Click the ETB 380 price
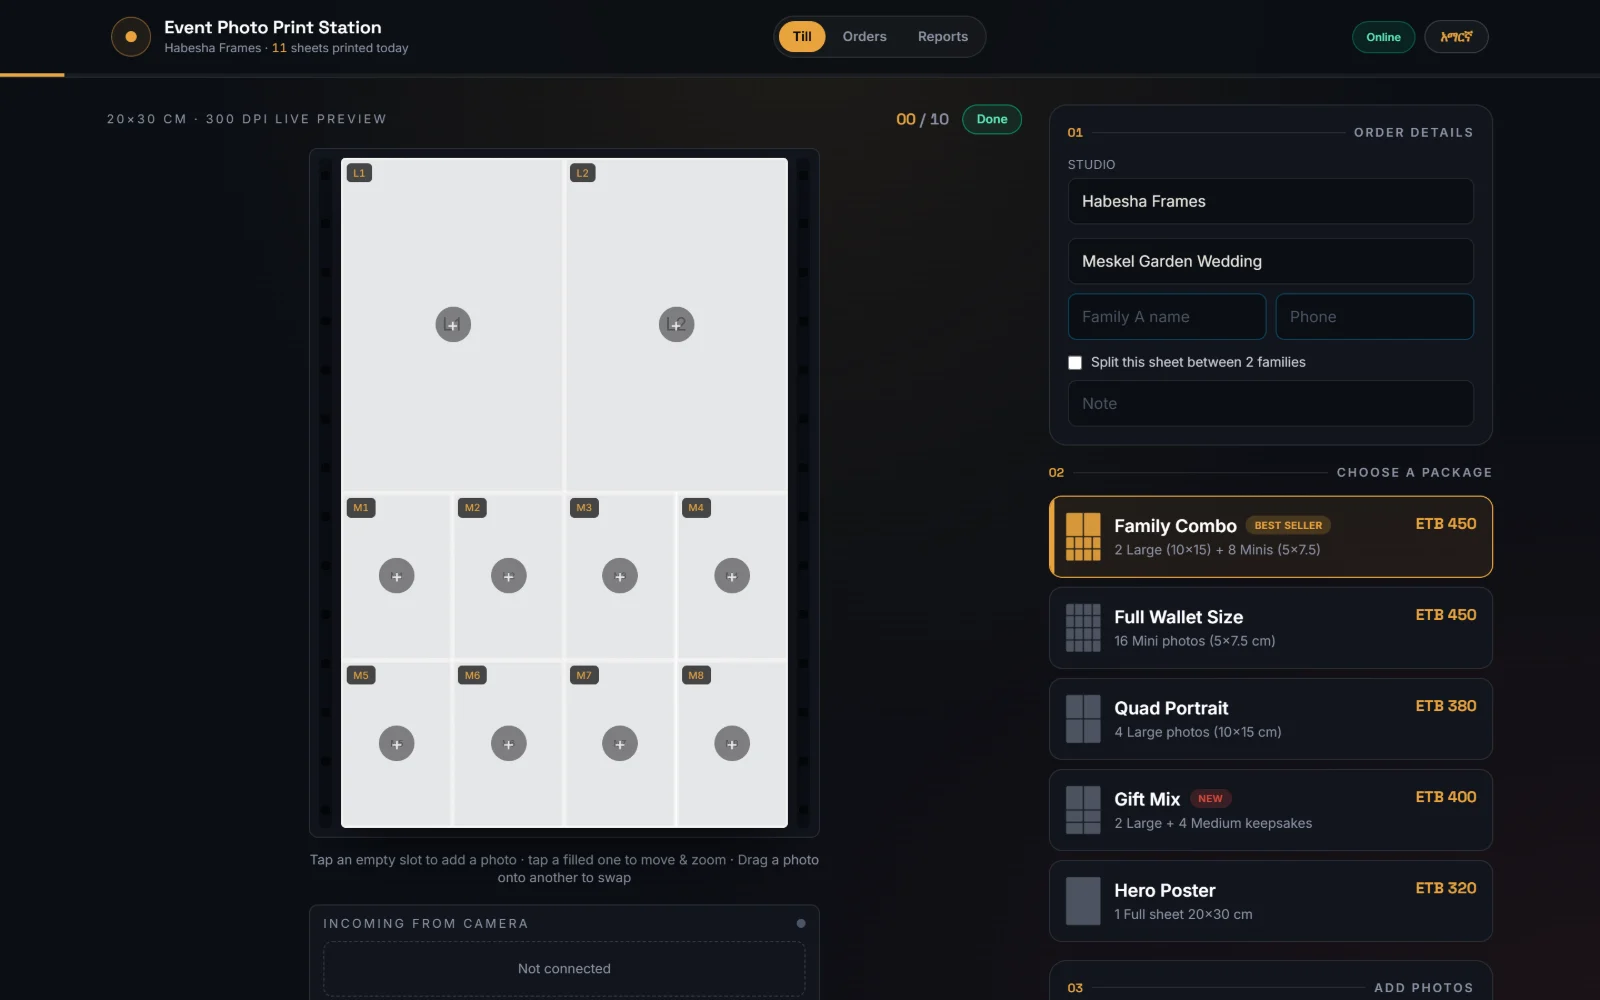1600x1000 pixels. pyautogui.click(x=1445, y=706)
